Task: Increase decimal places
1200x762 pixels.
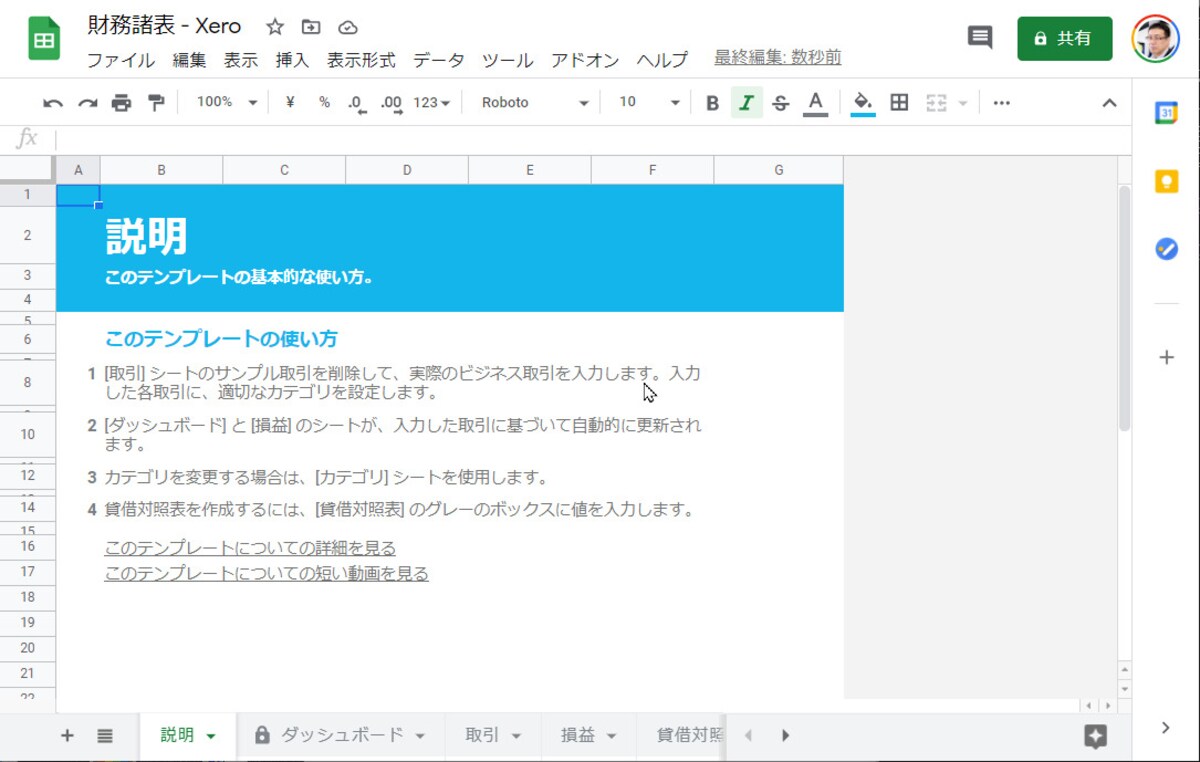Action: click(x=392, y=103)
